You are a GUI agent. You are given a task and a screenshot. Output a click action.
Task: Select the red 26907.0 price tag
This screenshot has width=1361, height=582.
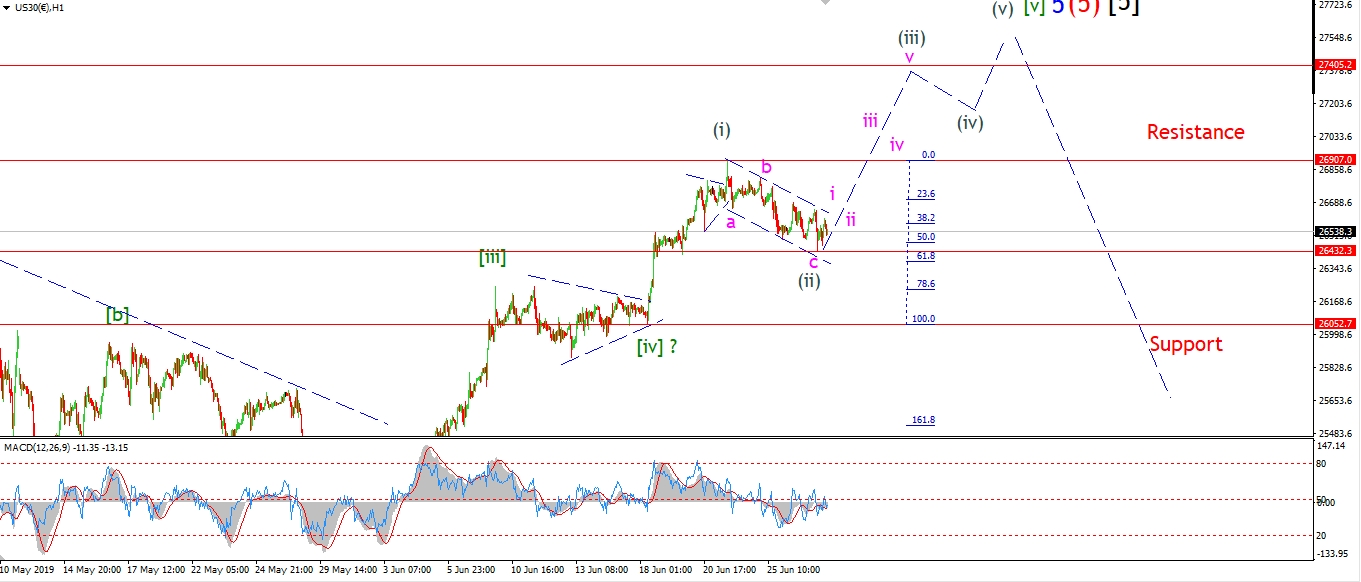[x=1335, y=160]
